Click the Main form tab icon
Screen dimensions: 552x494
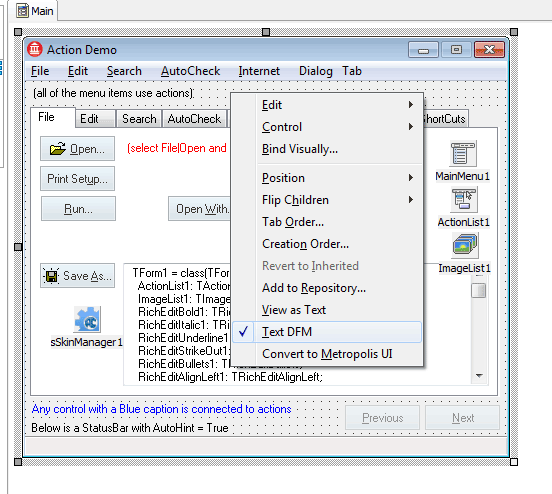click(23, 11)
